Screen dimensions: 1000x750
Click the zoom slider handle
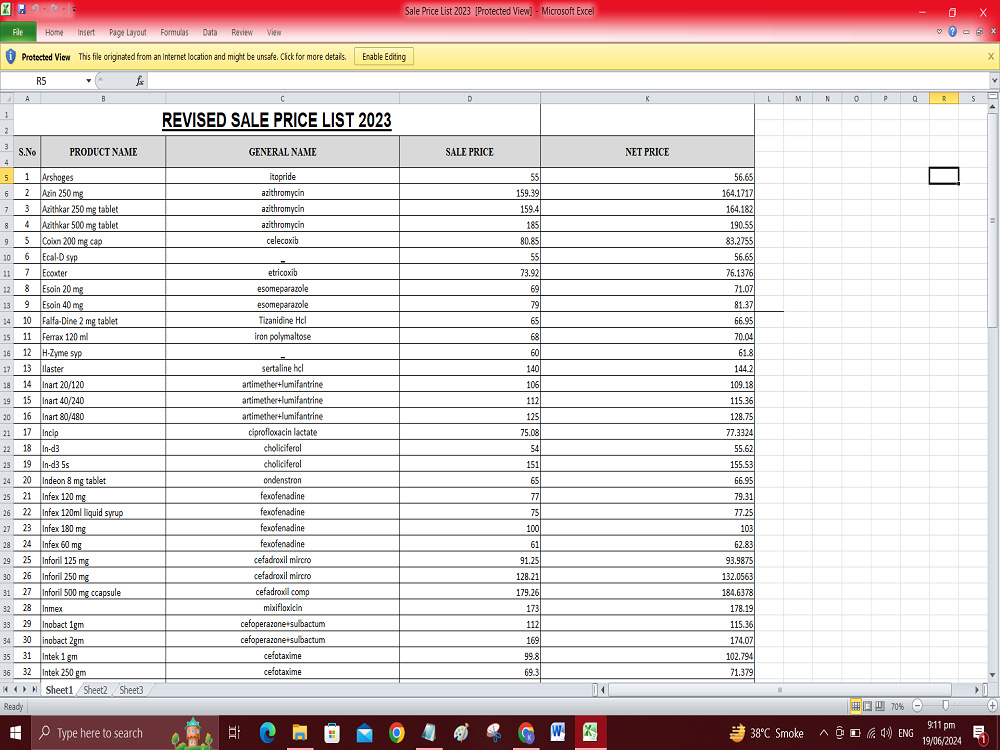[x=946, y=706]
